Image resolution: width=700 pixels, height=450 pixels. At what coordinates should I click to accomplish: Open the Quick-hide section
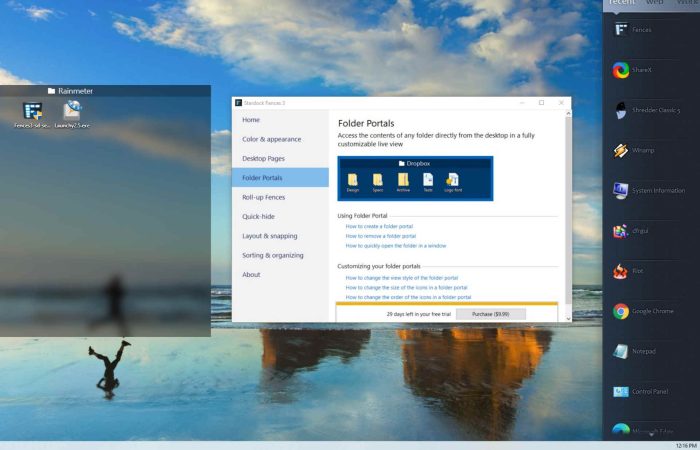280,217
